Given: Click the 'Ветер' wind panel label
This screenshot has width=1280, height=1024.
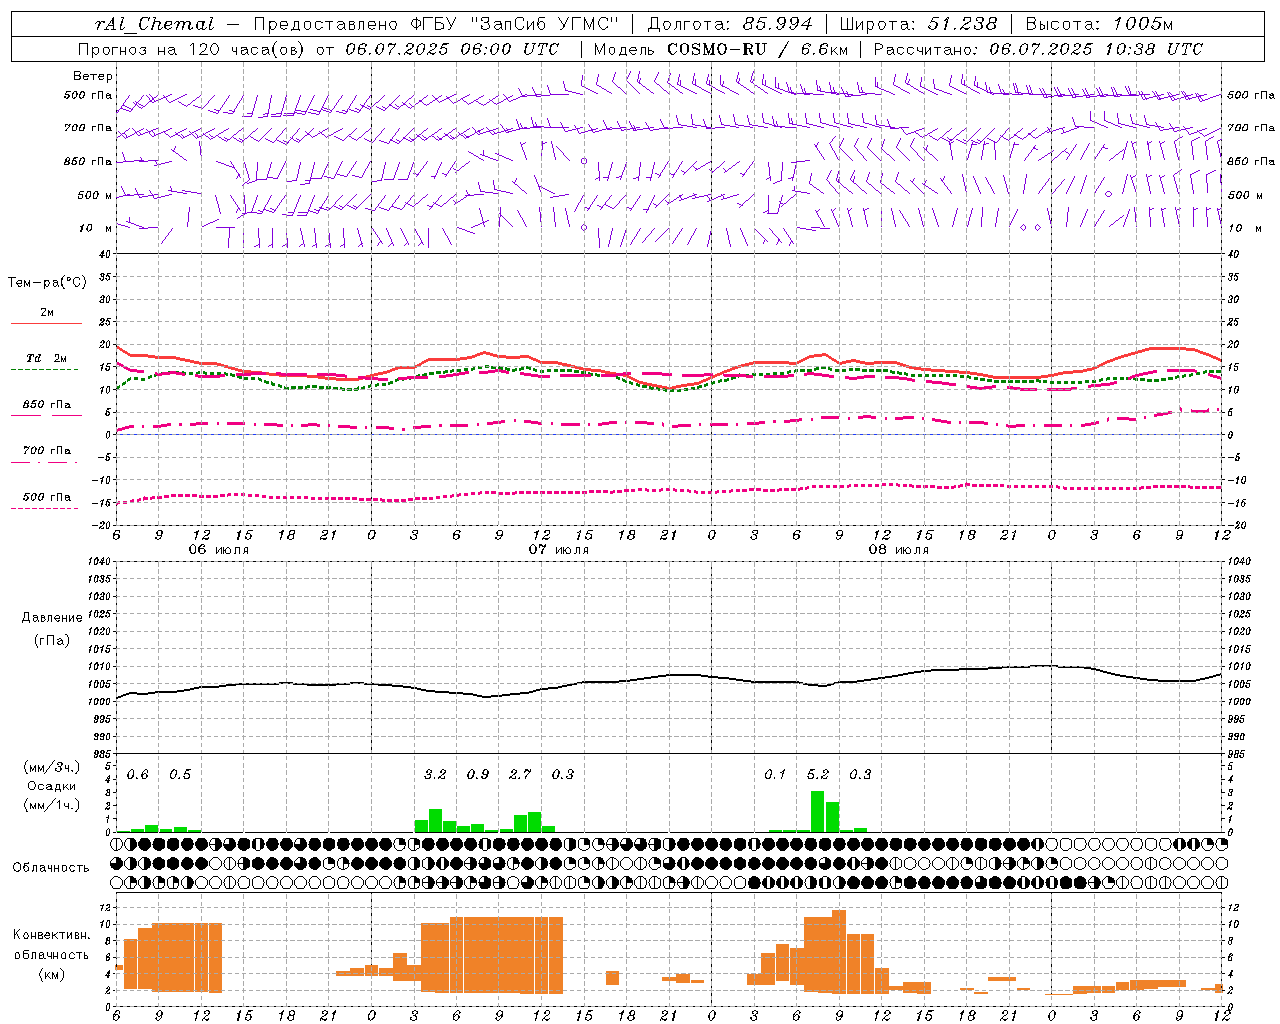Looking at the screenshot, I should coord(92,76).
